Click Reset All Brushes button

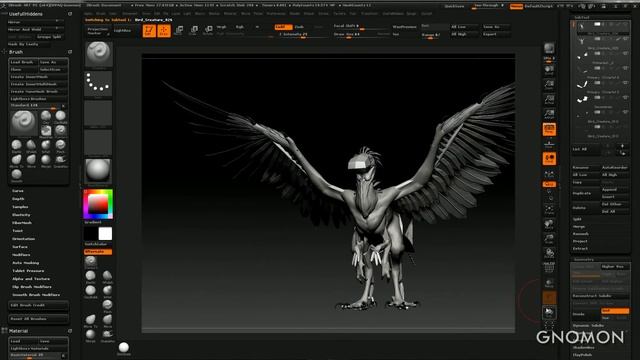click(38, 318)
